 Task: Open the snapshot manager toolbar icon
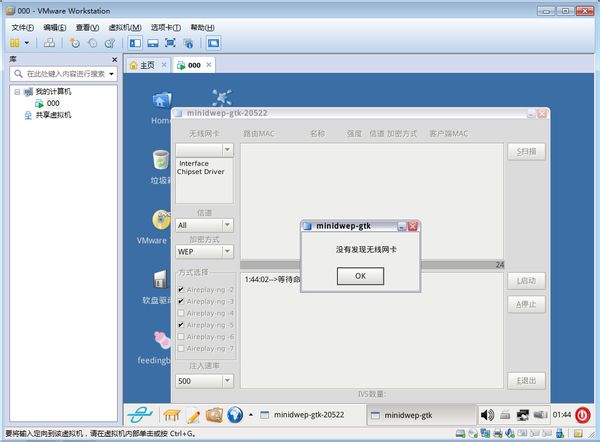coord(110,43)
